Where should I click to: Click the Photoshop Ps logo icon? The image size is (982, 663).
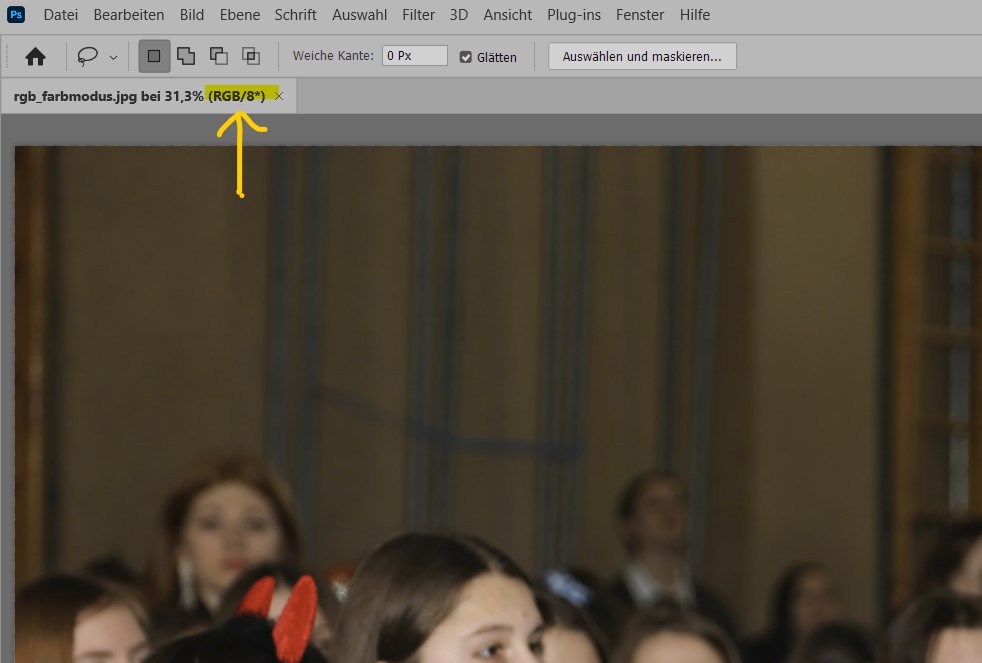click(x=16, y=14)
